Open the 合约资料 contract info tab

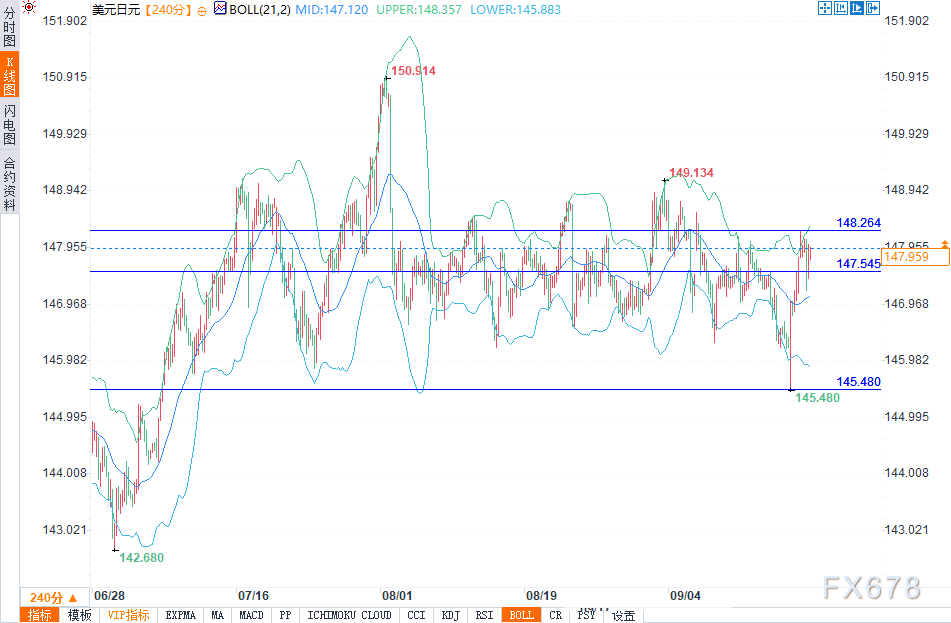[x=9, y=184]
